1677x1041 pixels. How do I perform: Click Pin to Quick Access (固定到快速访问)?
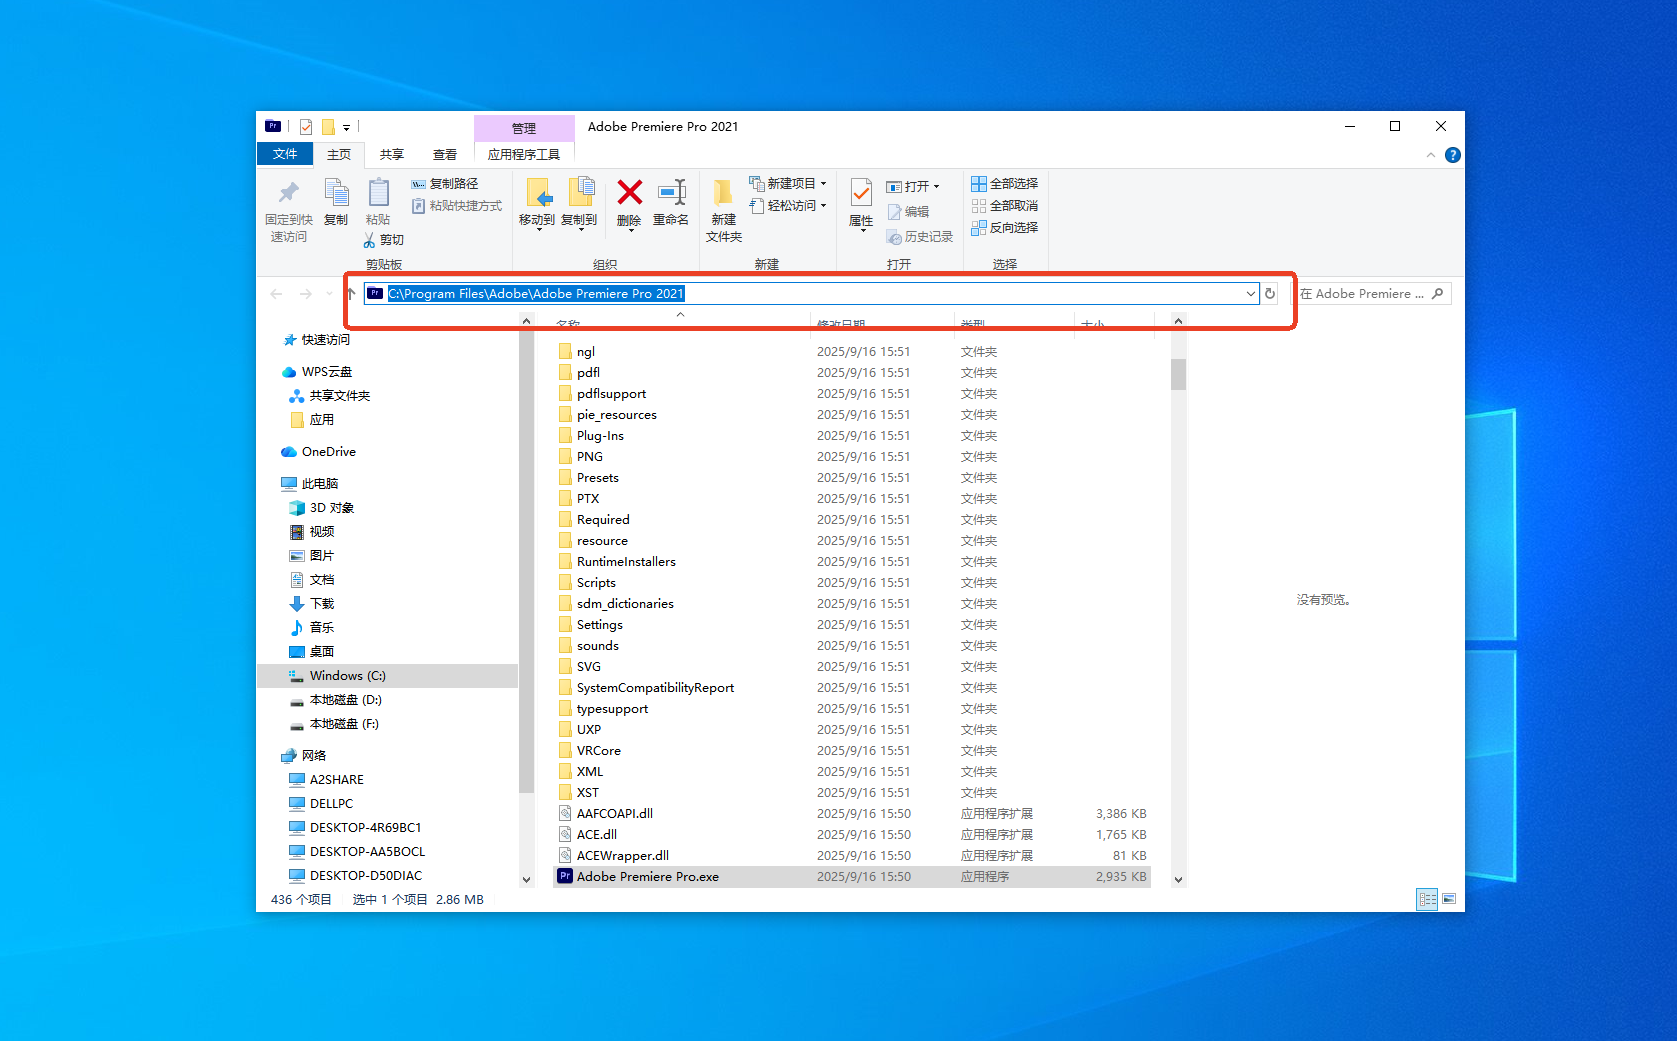pyautogui.click(x=288, y=193)
